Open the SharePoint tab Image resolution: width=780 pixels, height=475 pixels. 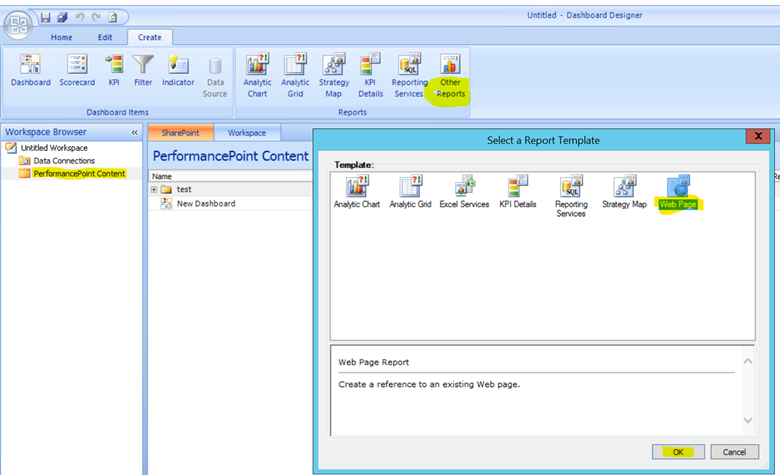pos(181,133)
